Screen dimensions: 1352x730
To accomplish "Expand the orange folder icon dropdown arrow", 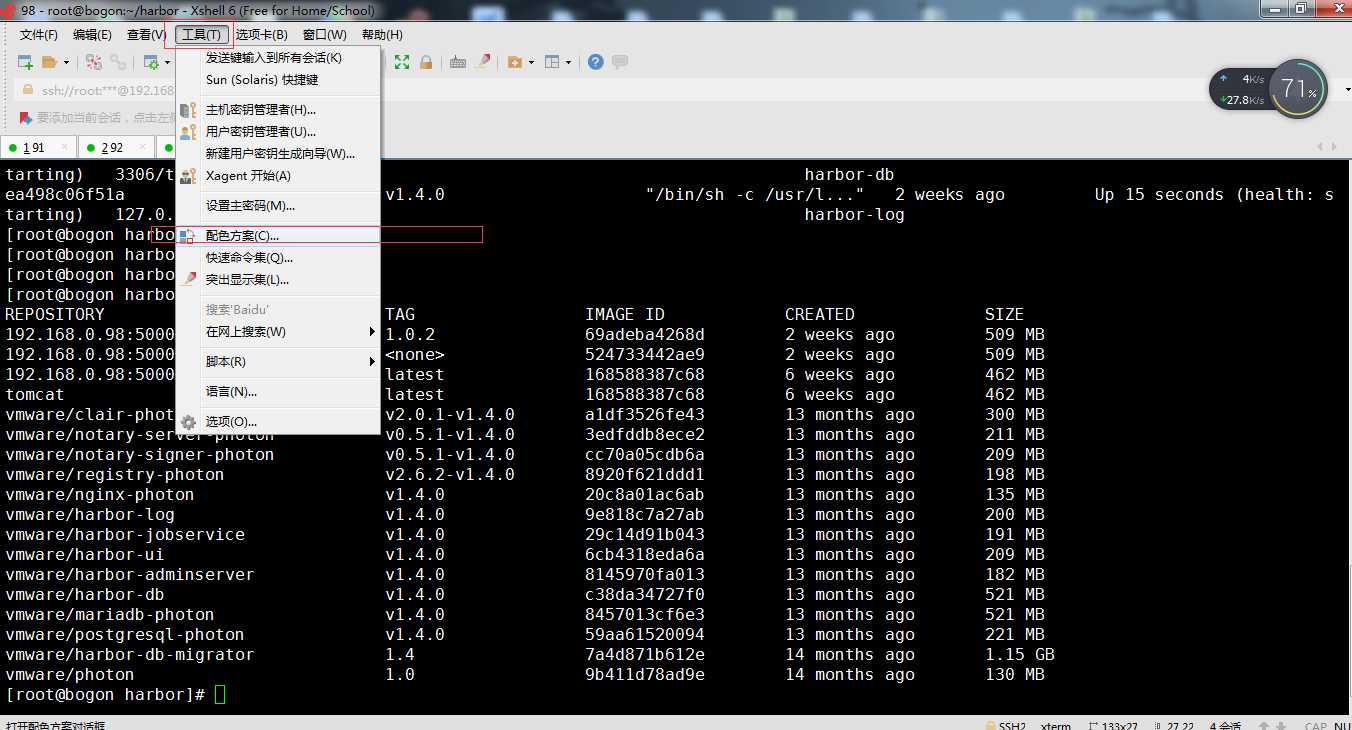I will pyautogui.click(x=531, y=62).
